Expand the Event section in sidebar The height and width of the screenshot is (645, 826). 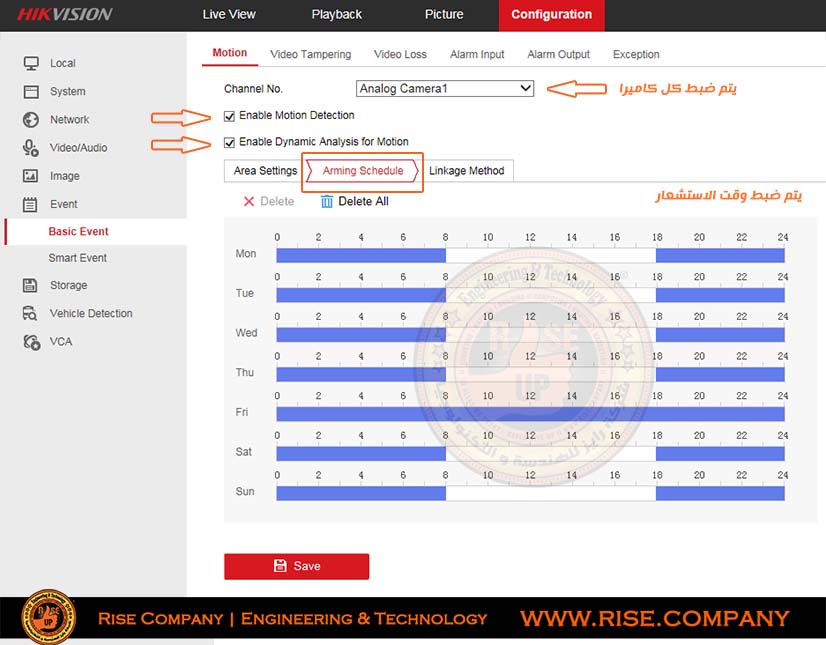(x=64, y=204)
